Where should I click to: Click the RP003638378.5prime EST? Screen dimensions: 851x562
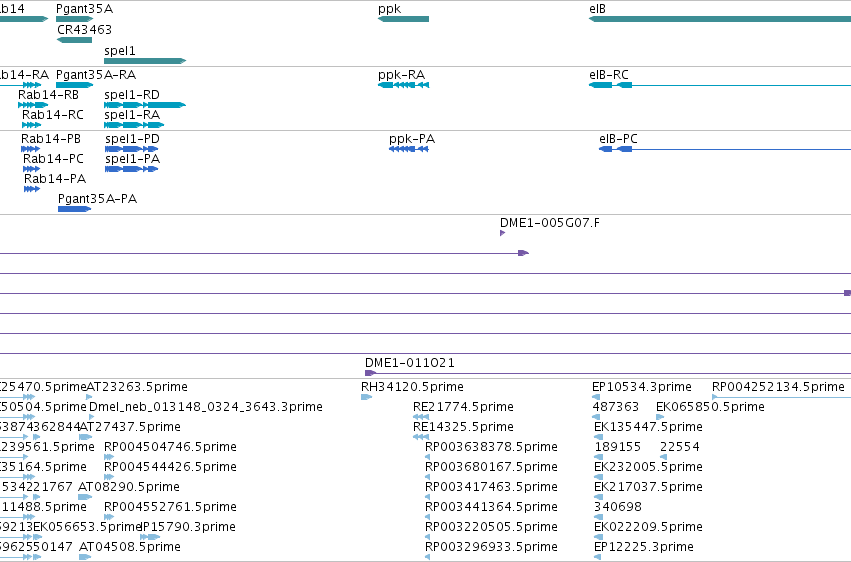[x=428, y=457]
